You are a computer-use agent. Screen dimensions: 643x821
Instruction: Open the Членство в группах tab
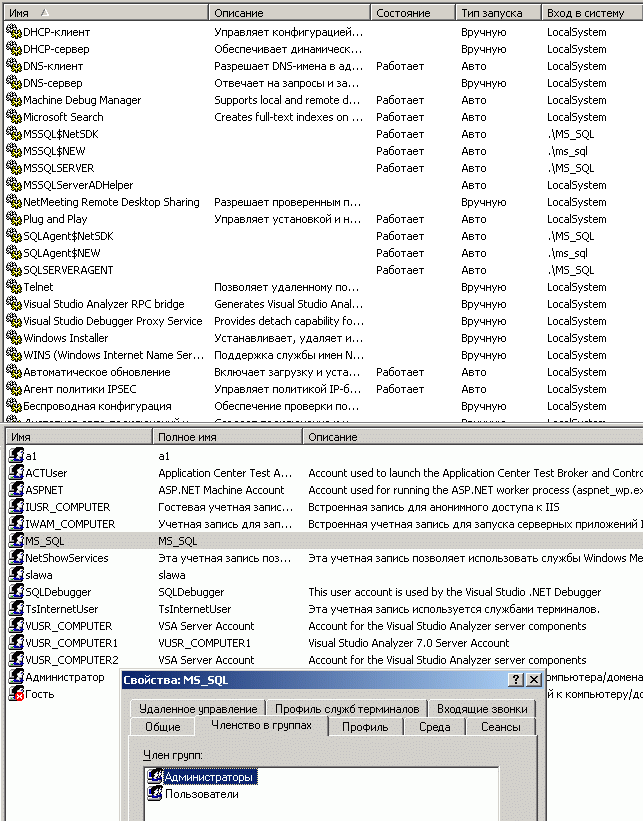[261, 725]
